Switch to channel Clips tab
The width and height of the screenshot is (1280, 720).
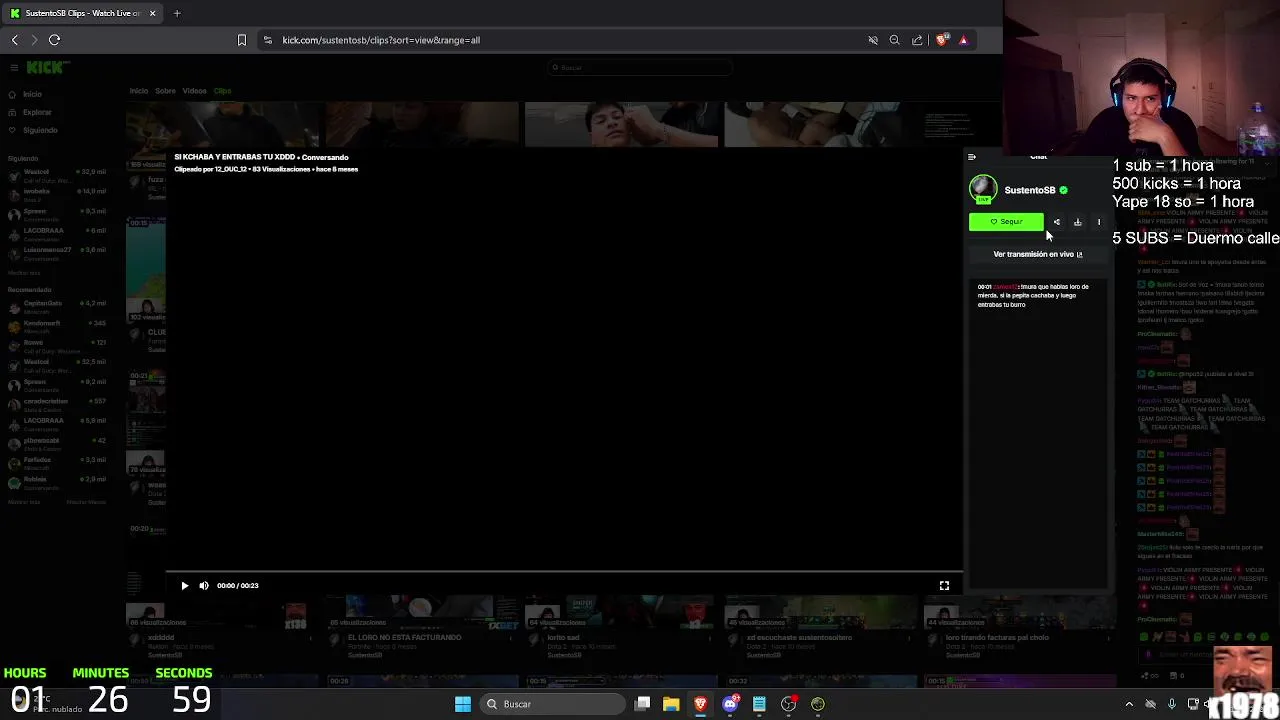pos(222,91)
